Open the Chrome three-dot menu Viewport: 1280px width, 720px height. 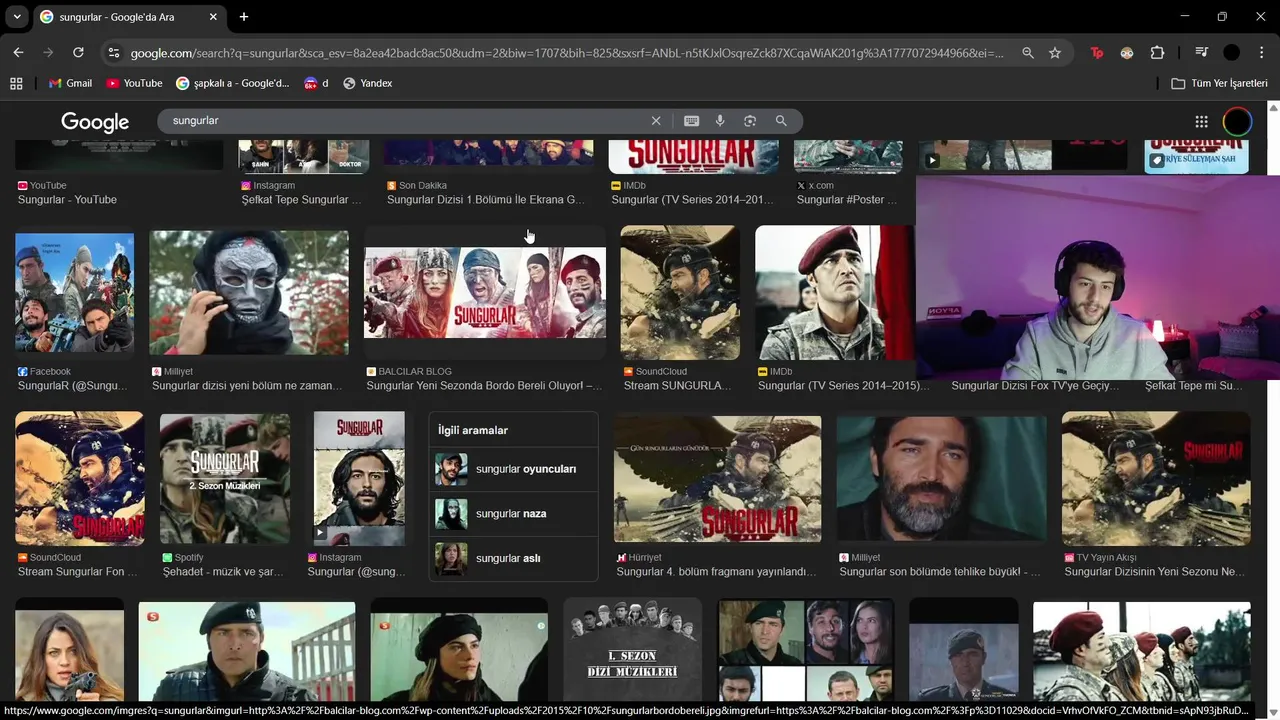1260,53
